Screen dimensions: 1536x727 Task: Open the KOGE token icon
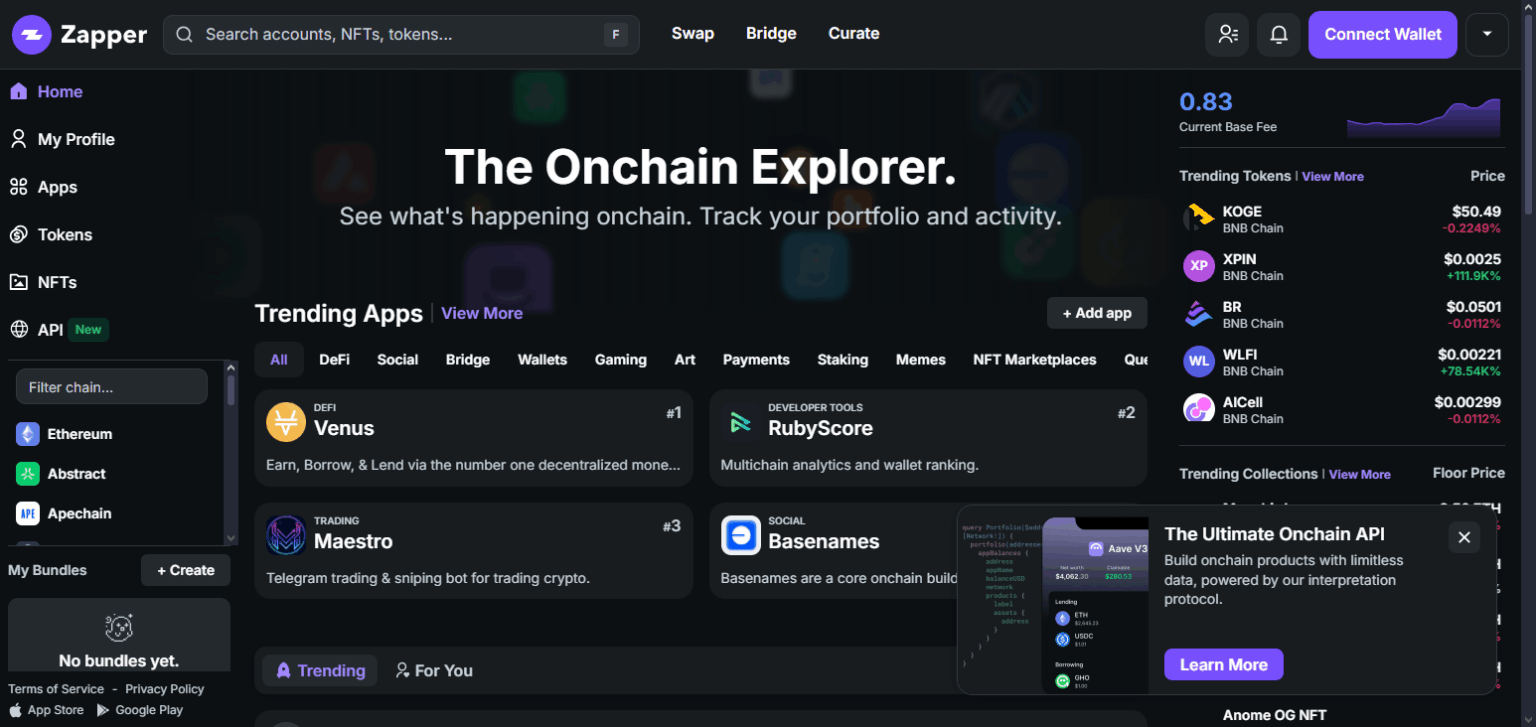(1198, 218)
